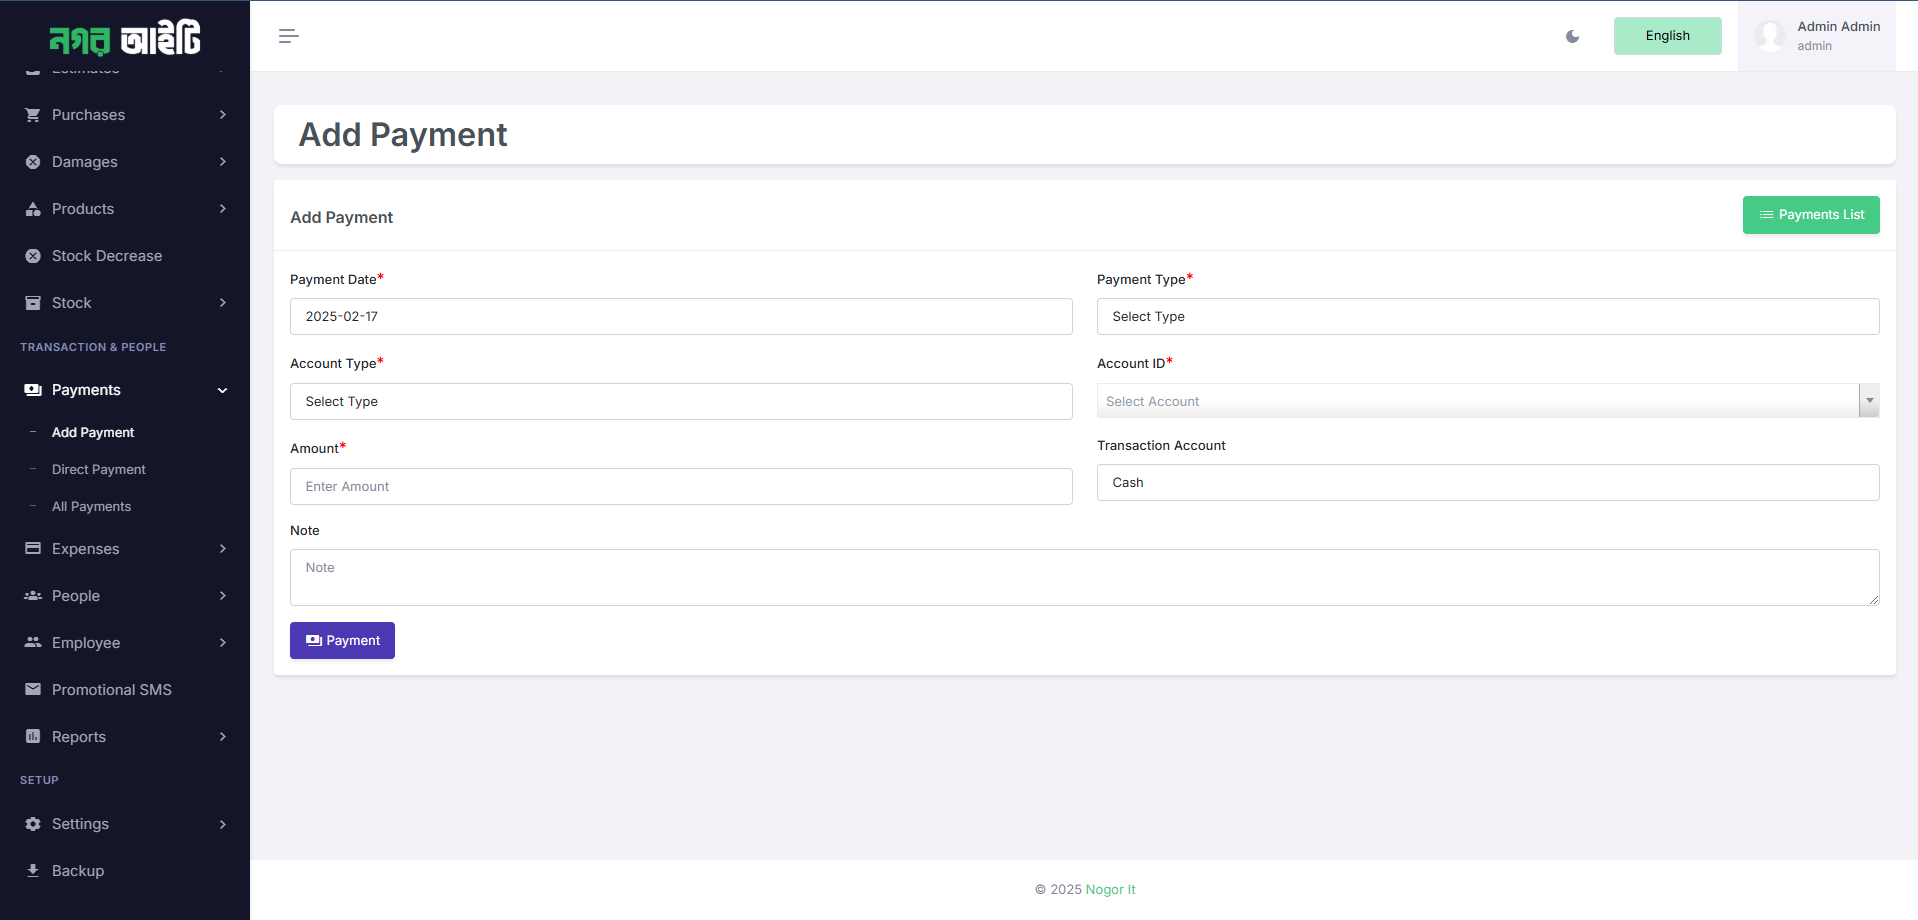Open the Payment Type dropdown
Screen dimensions: 1918x920
point(1488,316)
